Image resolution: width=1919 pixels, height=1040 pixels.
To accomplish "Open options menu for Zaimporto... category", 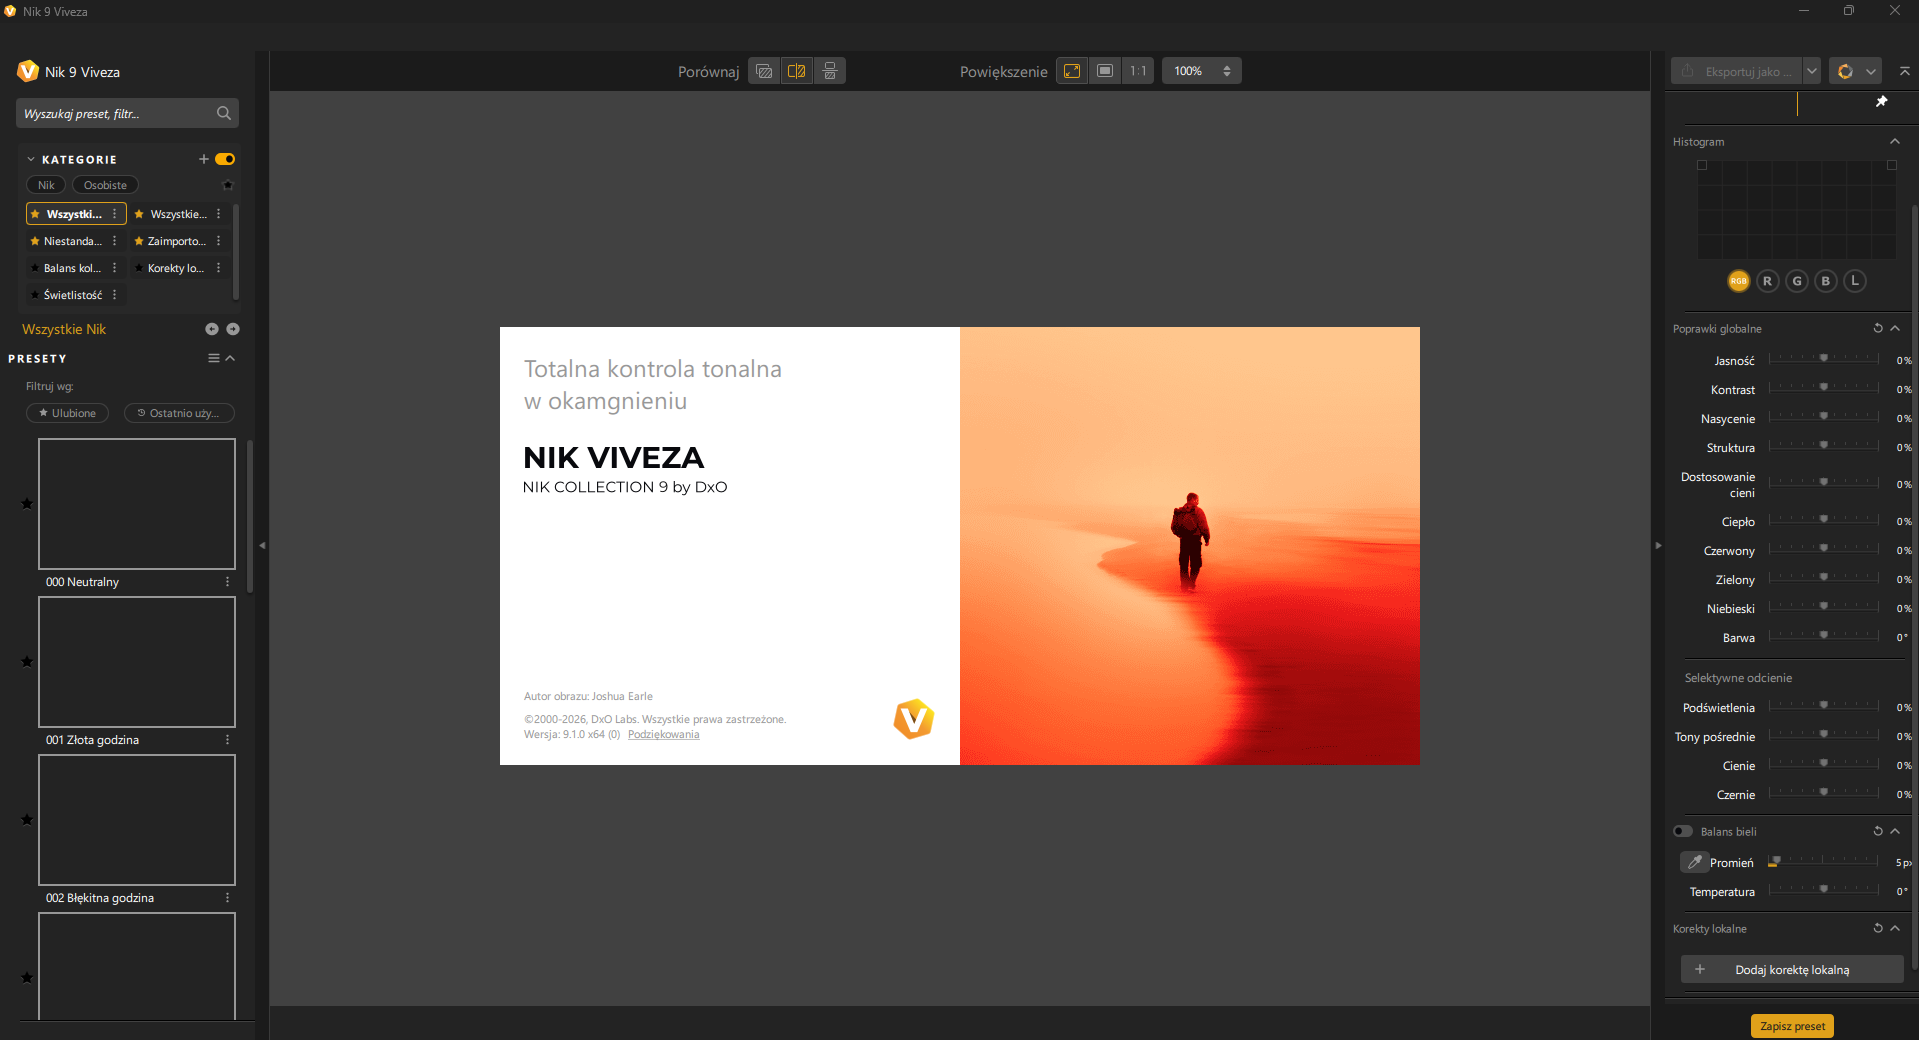I will (219, 241).
